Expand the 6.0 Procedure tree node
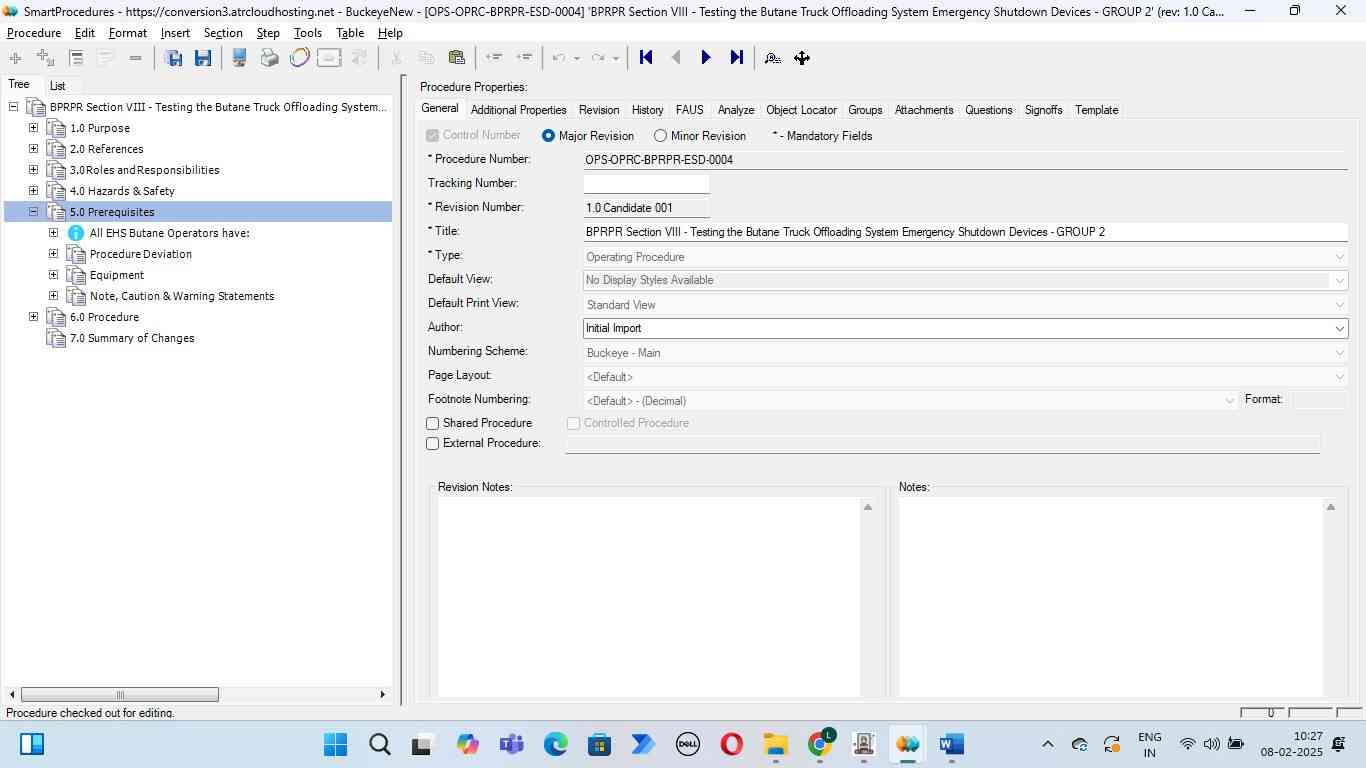Image resolution: width=1366 pixels, height=768 pixels. point(33,317)
